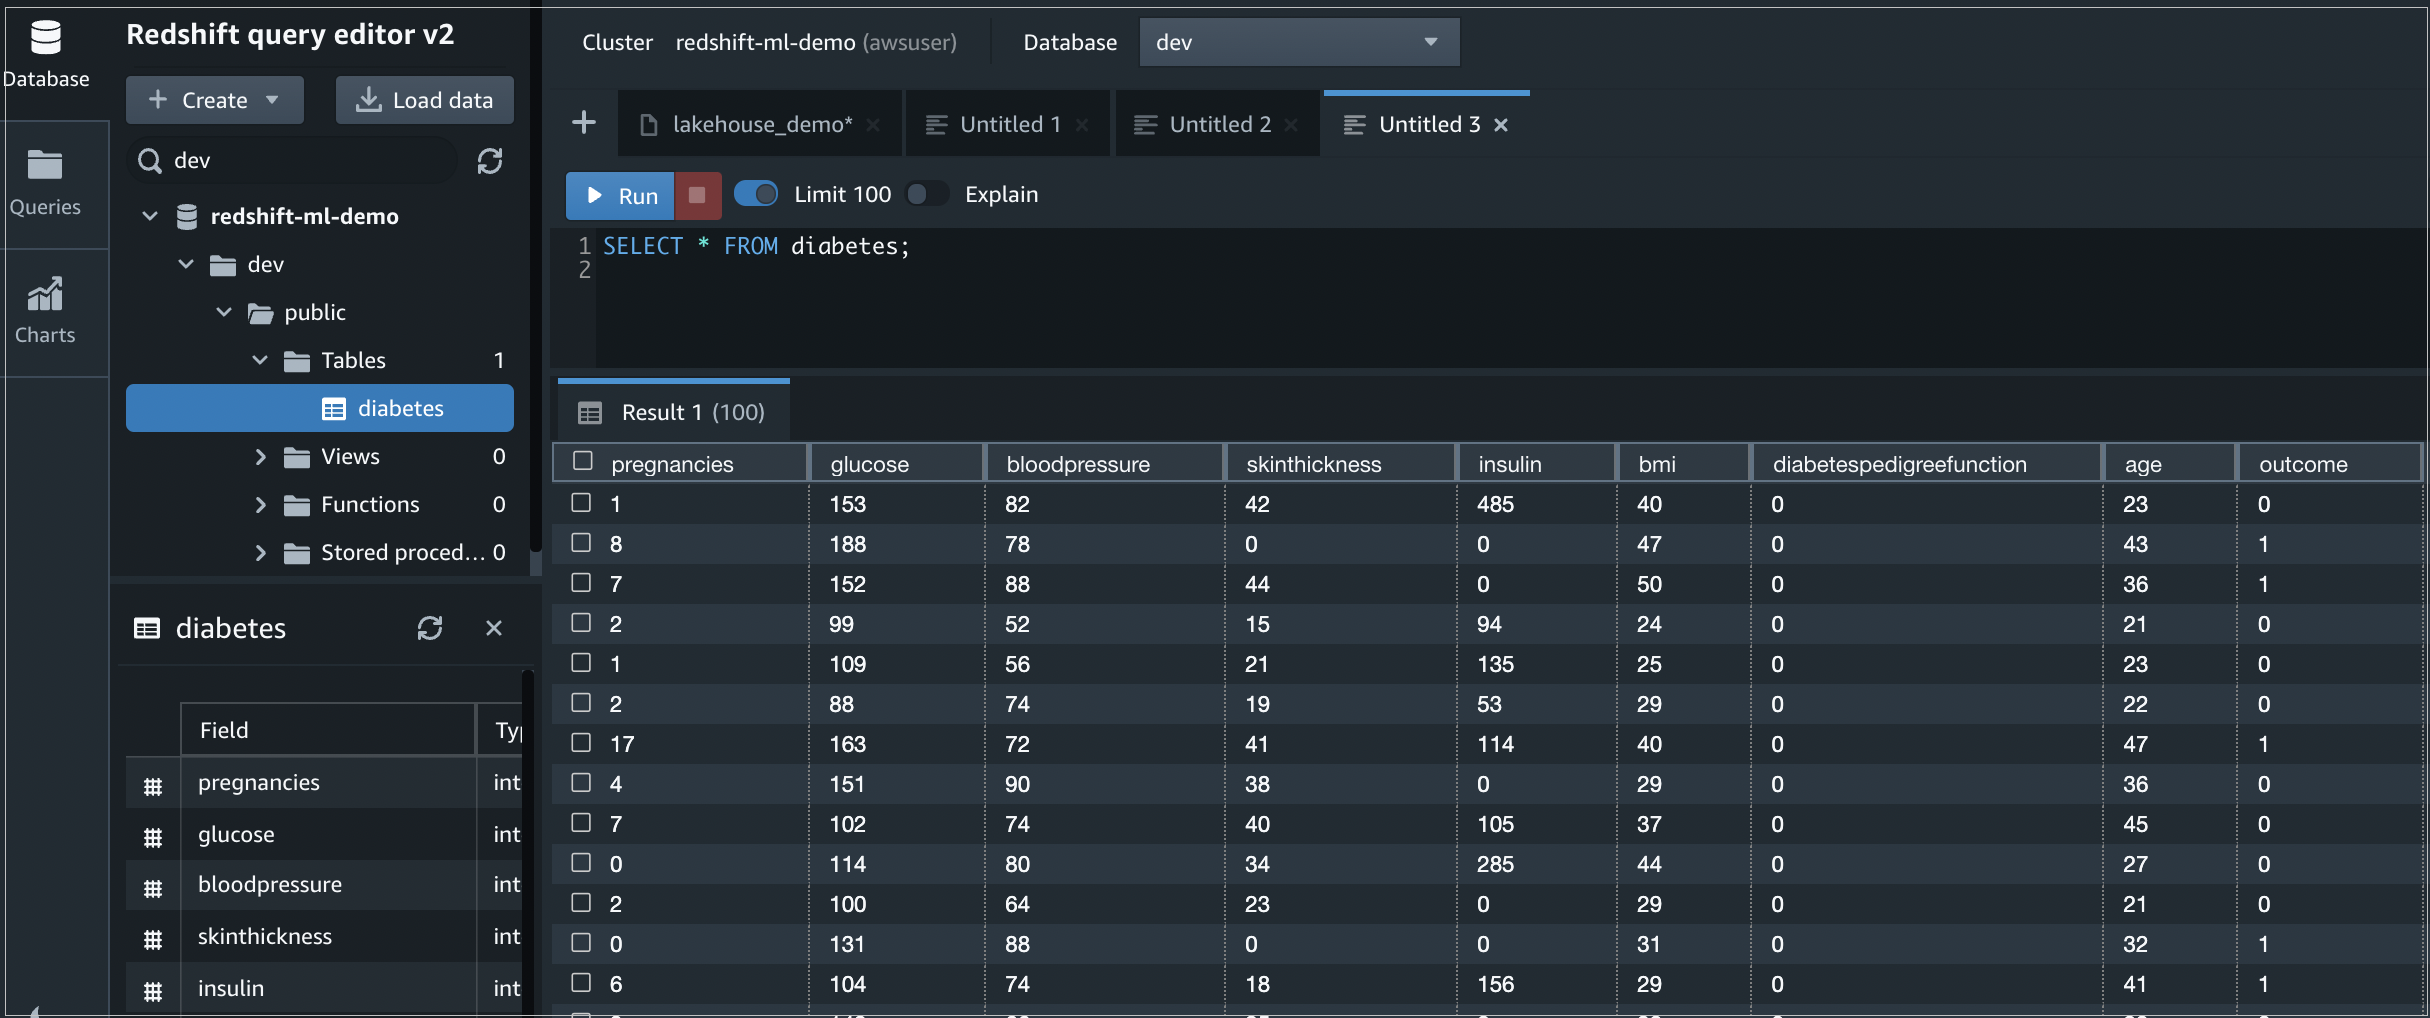Open the Database dropdown showing dev
The width and height of the screenshot is (2430, 1018).
pyautogui.click(x=1299, y=42)
